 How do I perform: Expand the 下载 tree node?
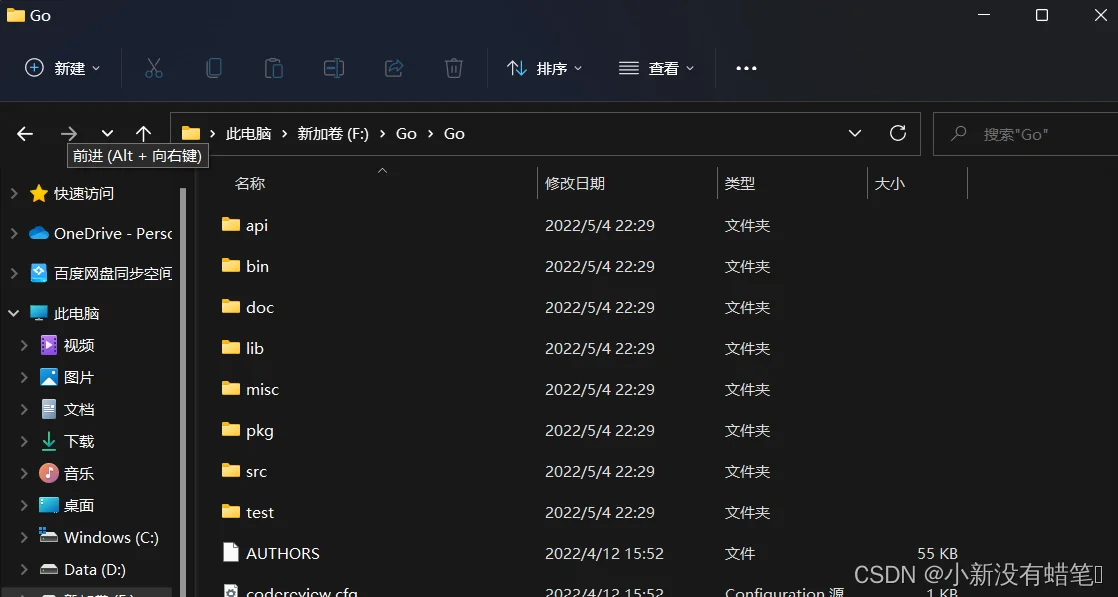[x=24, y=442]
